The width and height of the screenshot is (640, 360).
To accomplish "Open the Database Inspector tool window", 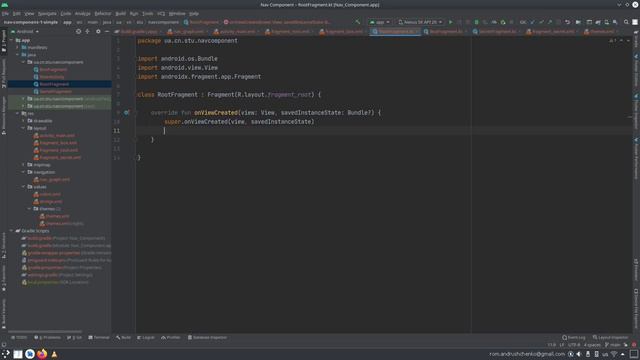I will click(x=207, y=338).
